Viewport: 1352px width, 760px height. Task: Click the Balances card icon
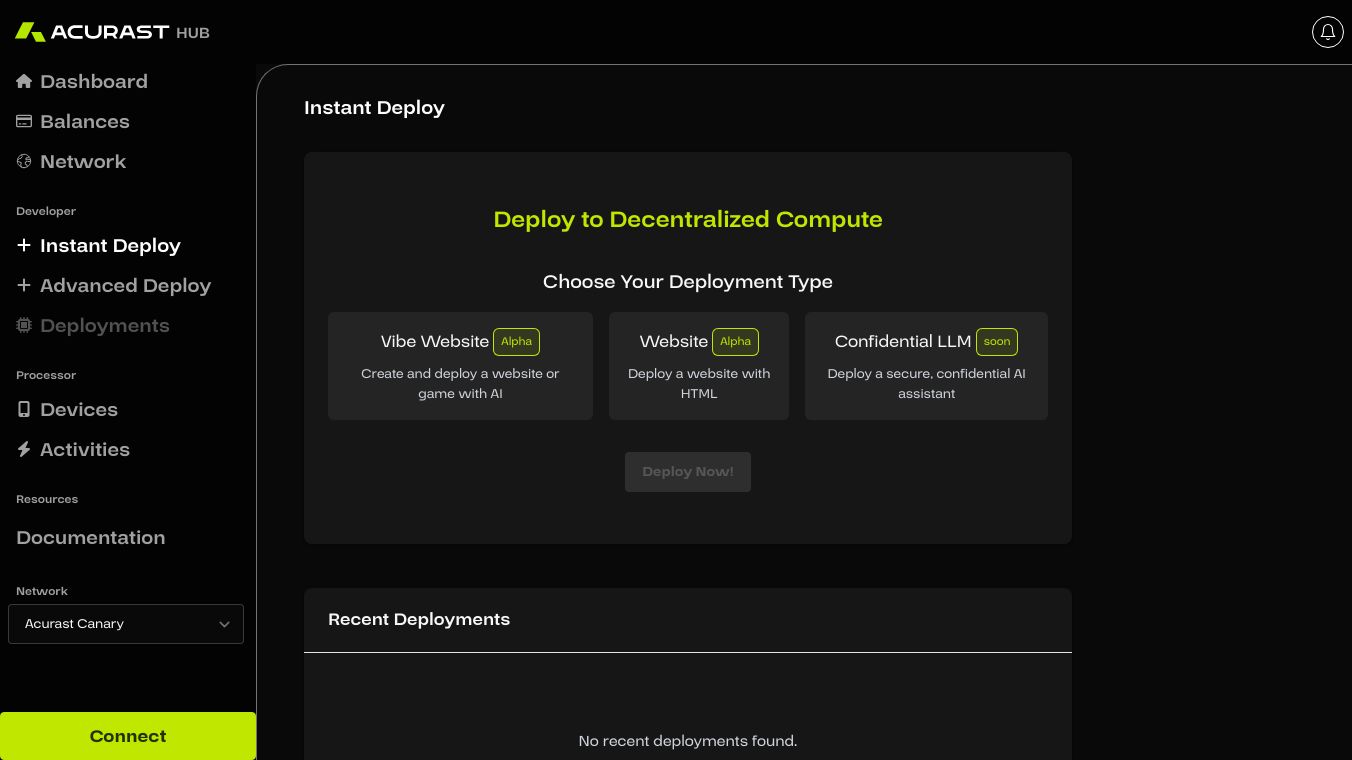[24, 121]
